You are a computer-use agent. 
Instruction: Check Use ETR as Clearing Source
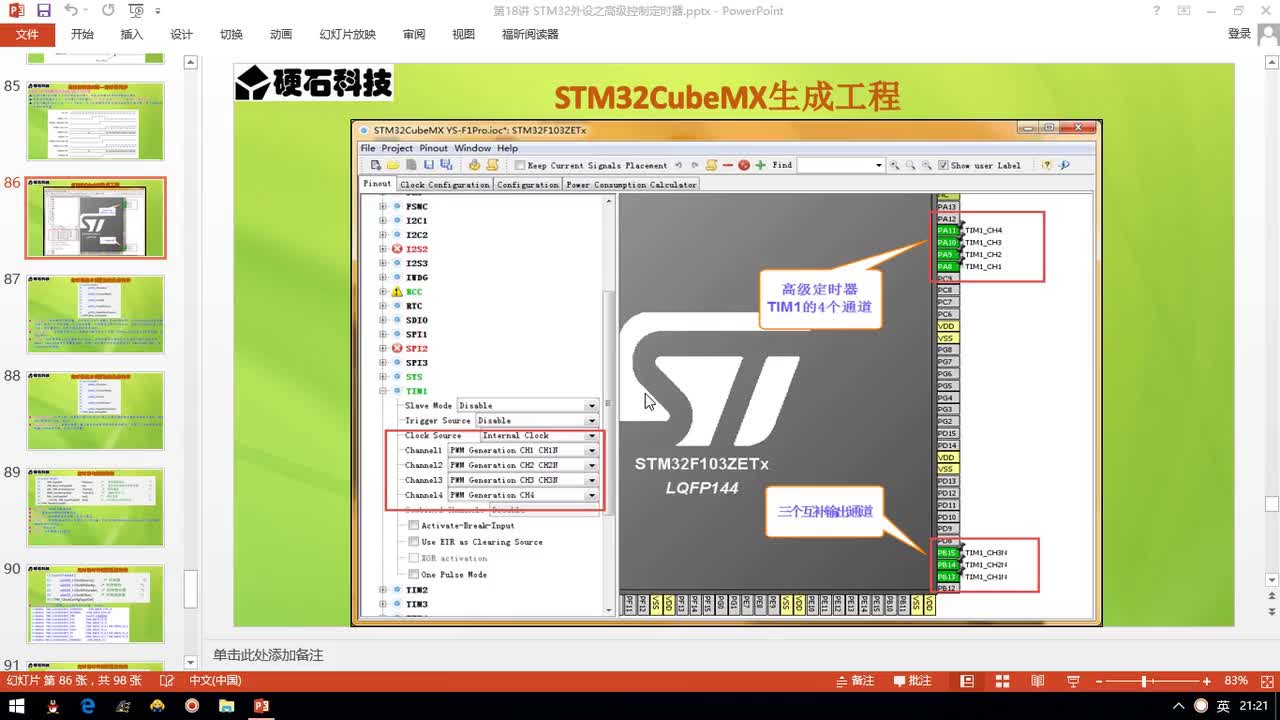(414, 542)
